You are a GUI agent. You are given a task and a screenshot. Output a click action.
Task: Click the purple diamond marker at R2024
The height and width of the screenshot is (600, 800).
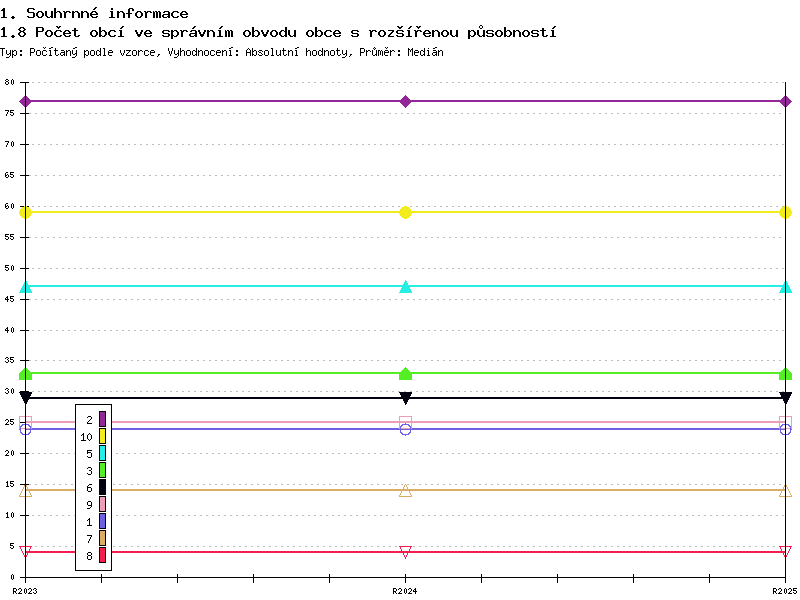tap(405, 101)
